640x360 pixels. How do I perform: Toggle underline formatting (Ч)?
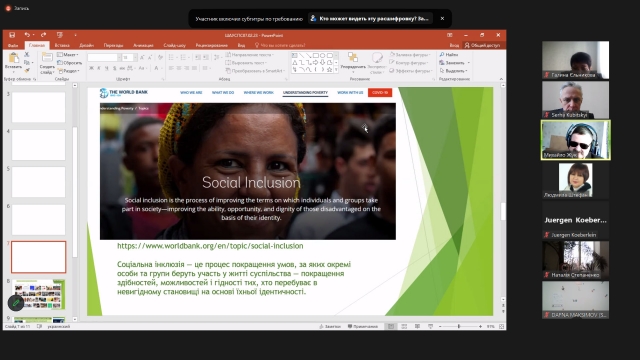click(x=107, y=68)
